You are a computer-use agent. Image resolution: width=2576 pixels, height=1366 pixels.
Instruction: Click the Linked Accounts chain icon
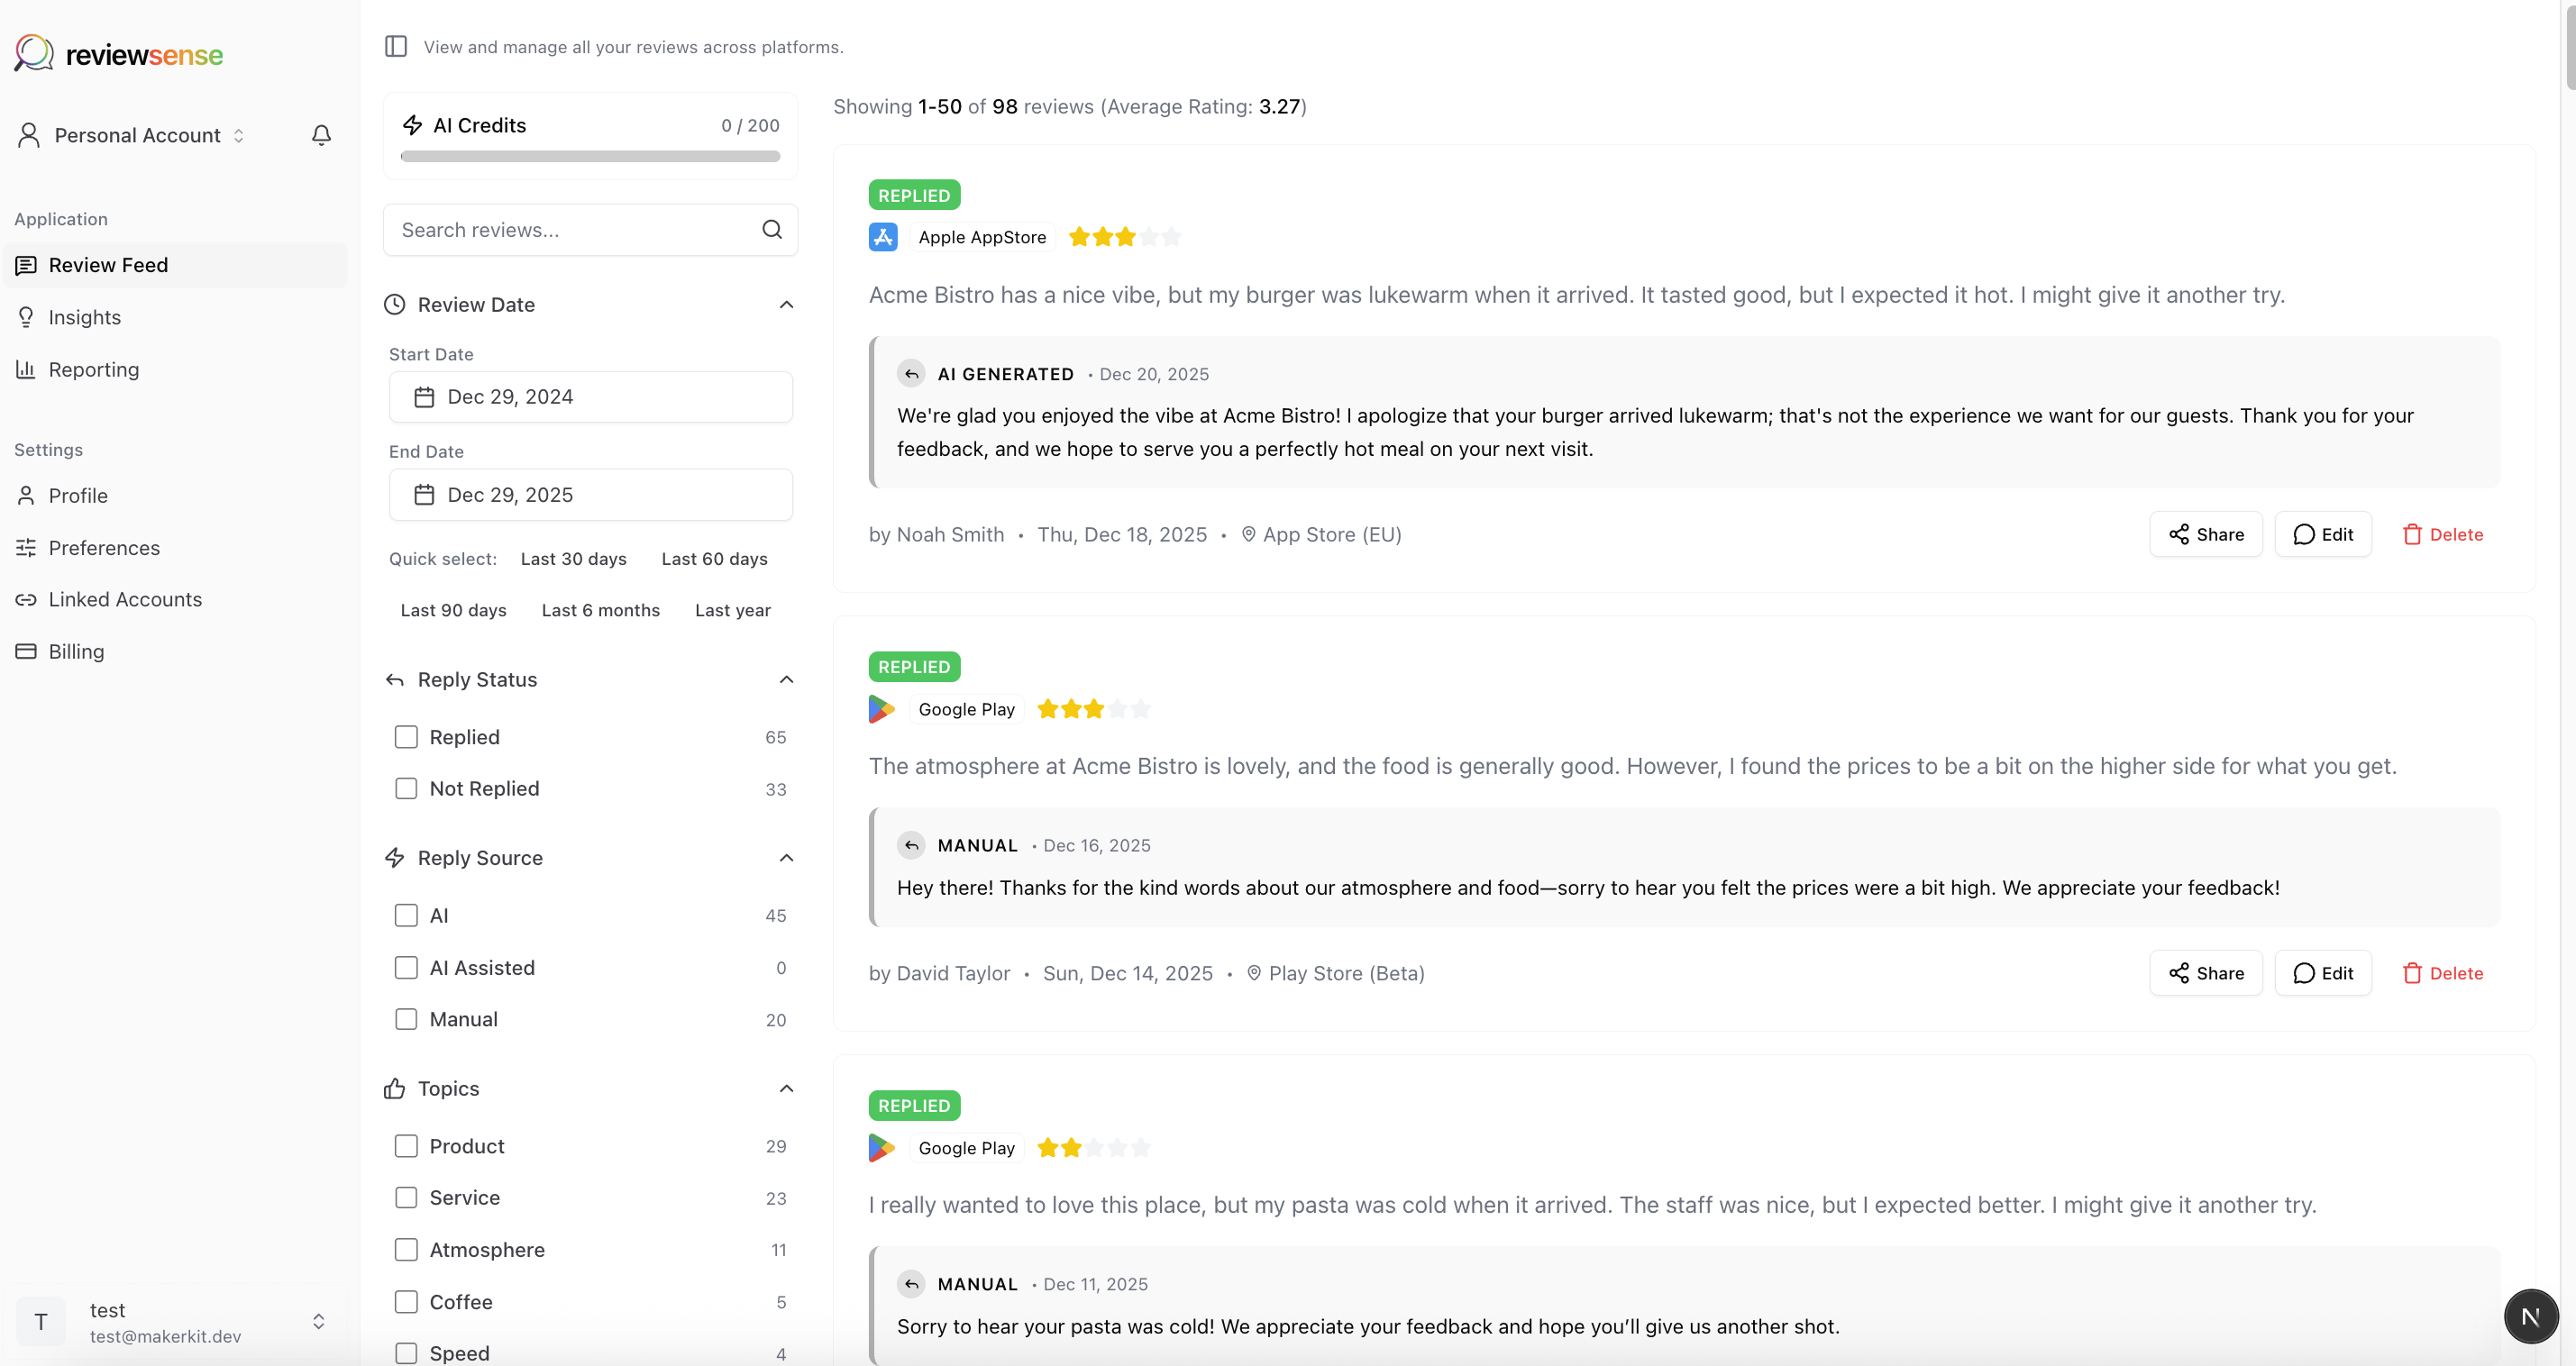[x=28, y=599]
